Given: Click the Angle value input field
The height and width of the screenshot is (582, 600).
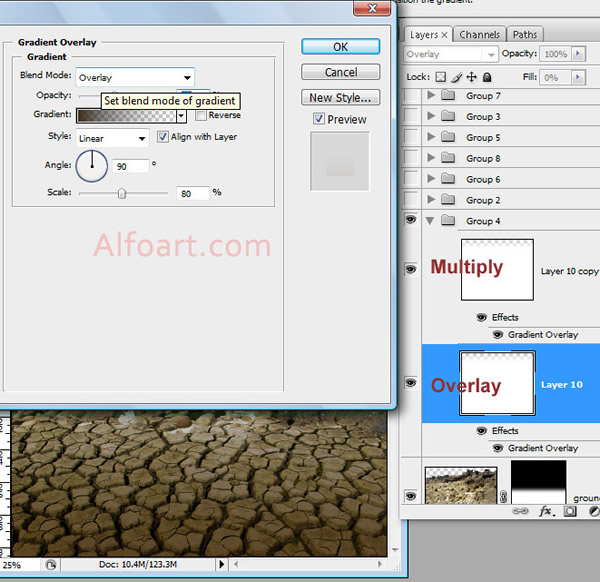Looking at the screenshot, I should (x=133, y=165).
